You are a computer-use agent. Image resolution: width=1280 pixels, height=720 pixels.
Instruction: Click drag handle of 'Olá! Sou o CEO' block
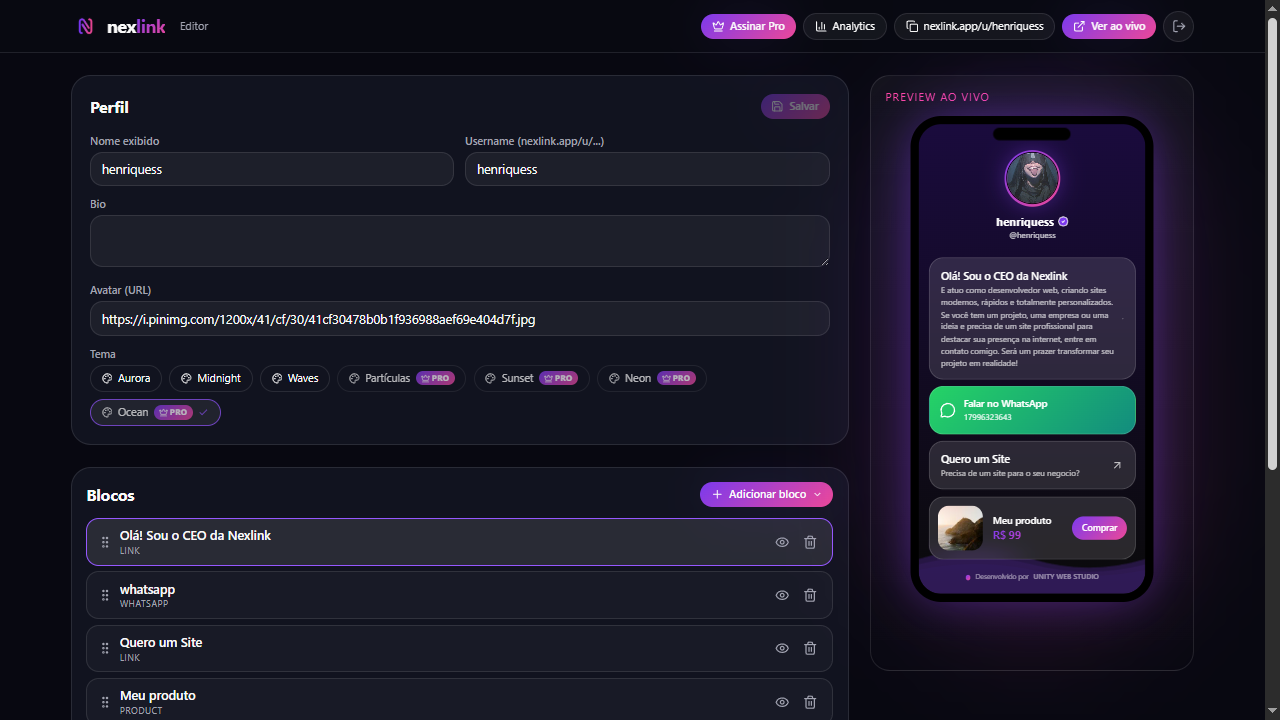coord(105,542)
